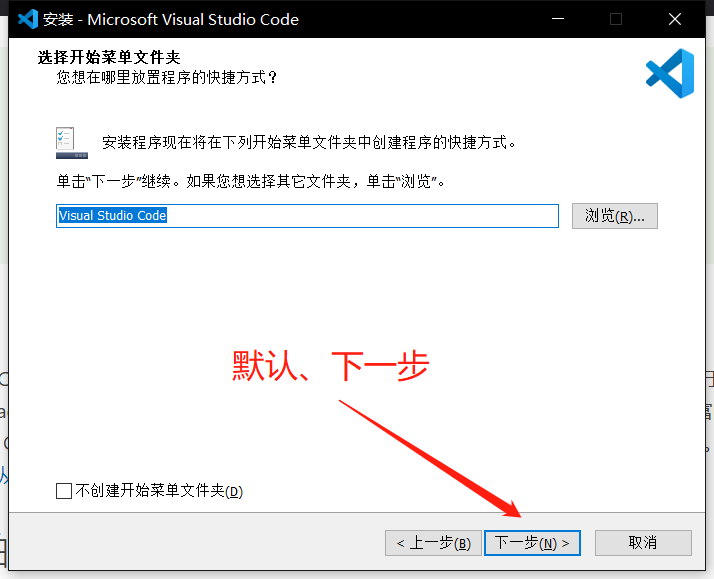Click the 单击“下一步”继续 instruction text
714x579 pixels.
250,181
